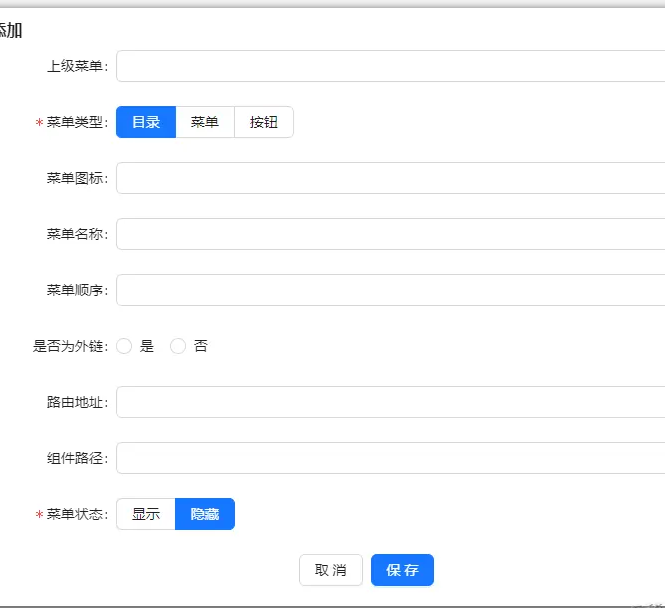The width and height of the screenshot is (665, 608).
Task: Set menu status to 显示
Action: click(146, 514)
